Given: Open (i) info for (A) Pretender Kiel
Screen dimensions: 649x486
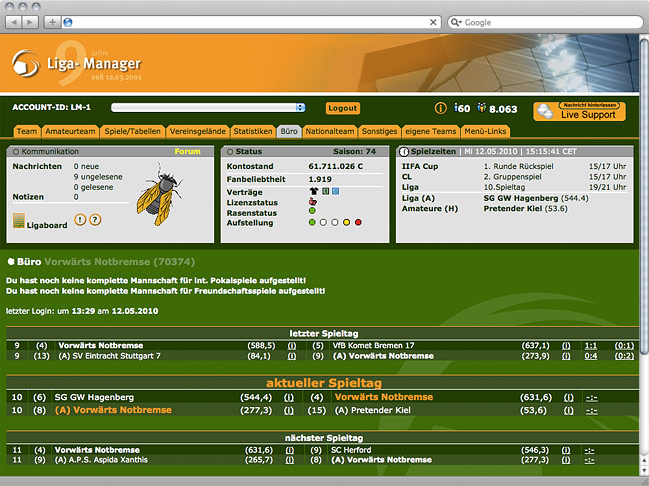Looking at the screenshot, I should click(569, 410).
